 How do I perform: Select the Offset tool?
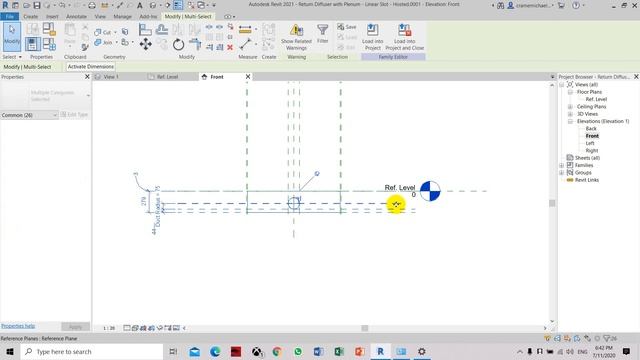pyautogui.click(x=162, y=30)
